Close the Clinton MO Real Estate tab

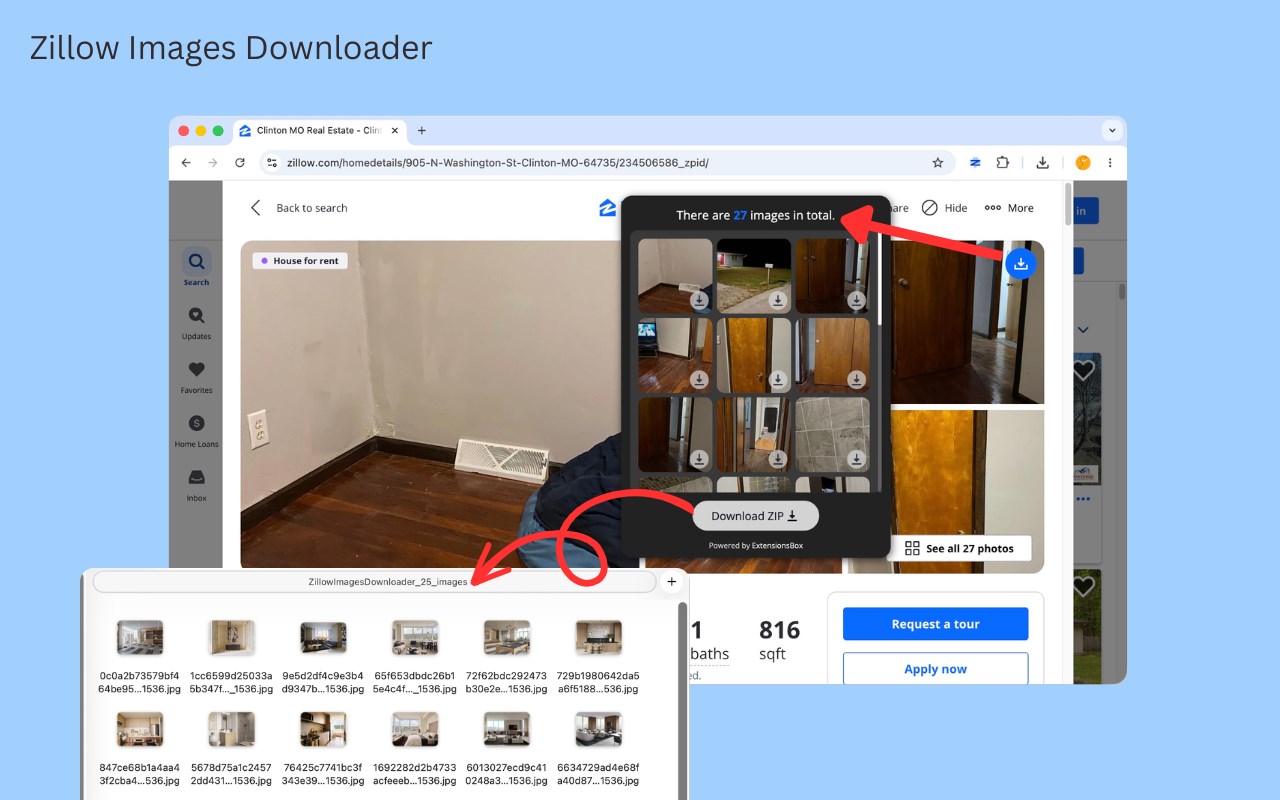(x=395, y=131)
